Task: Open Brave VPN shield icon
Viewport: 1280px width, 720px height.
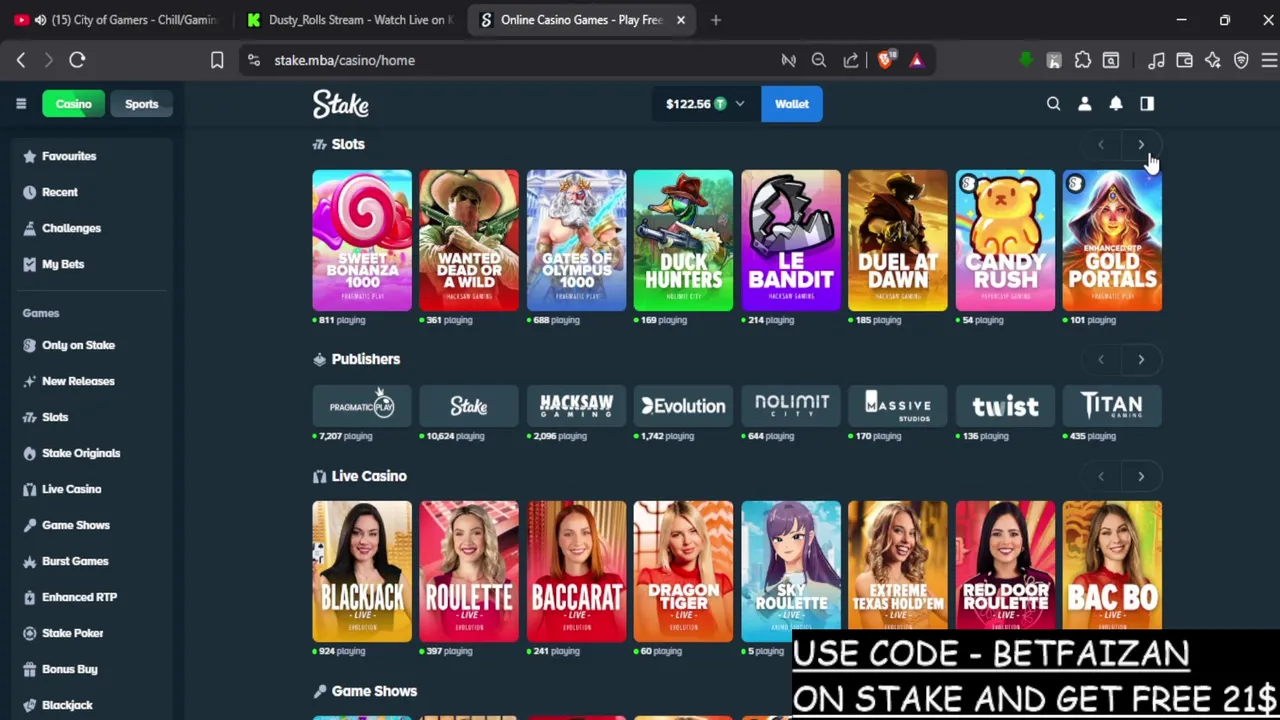Action: point(1241,60)
